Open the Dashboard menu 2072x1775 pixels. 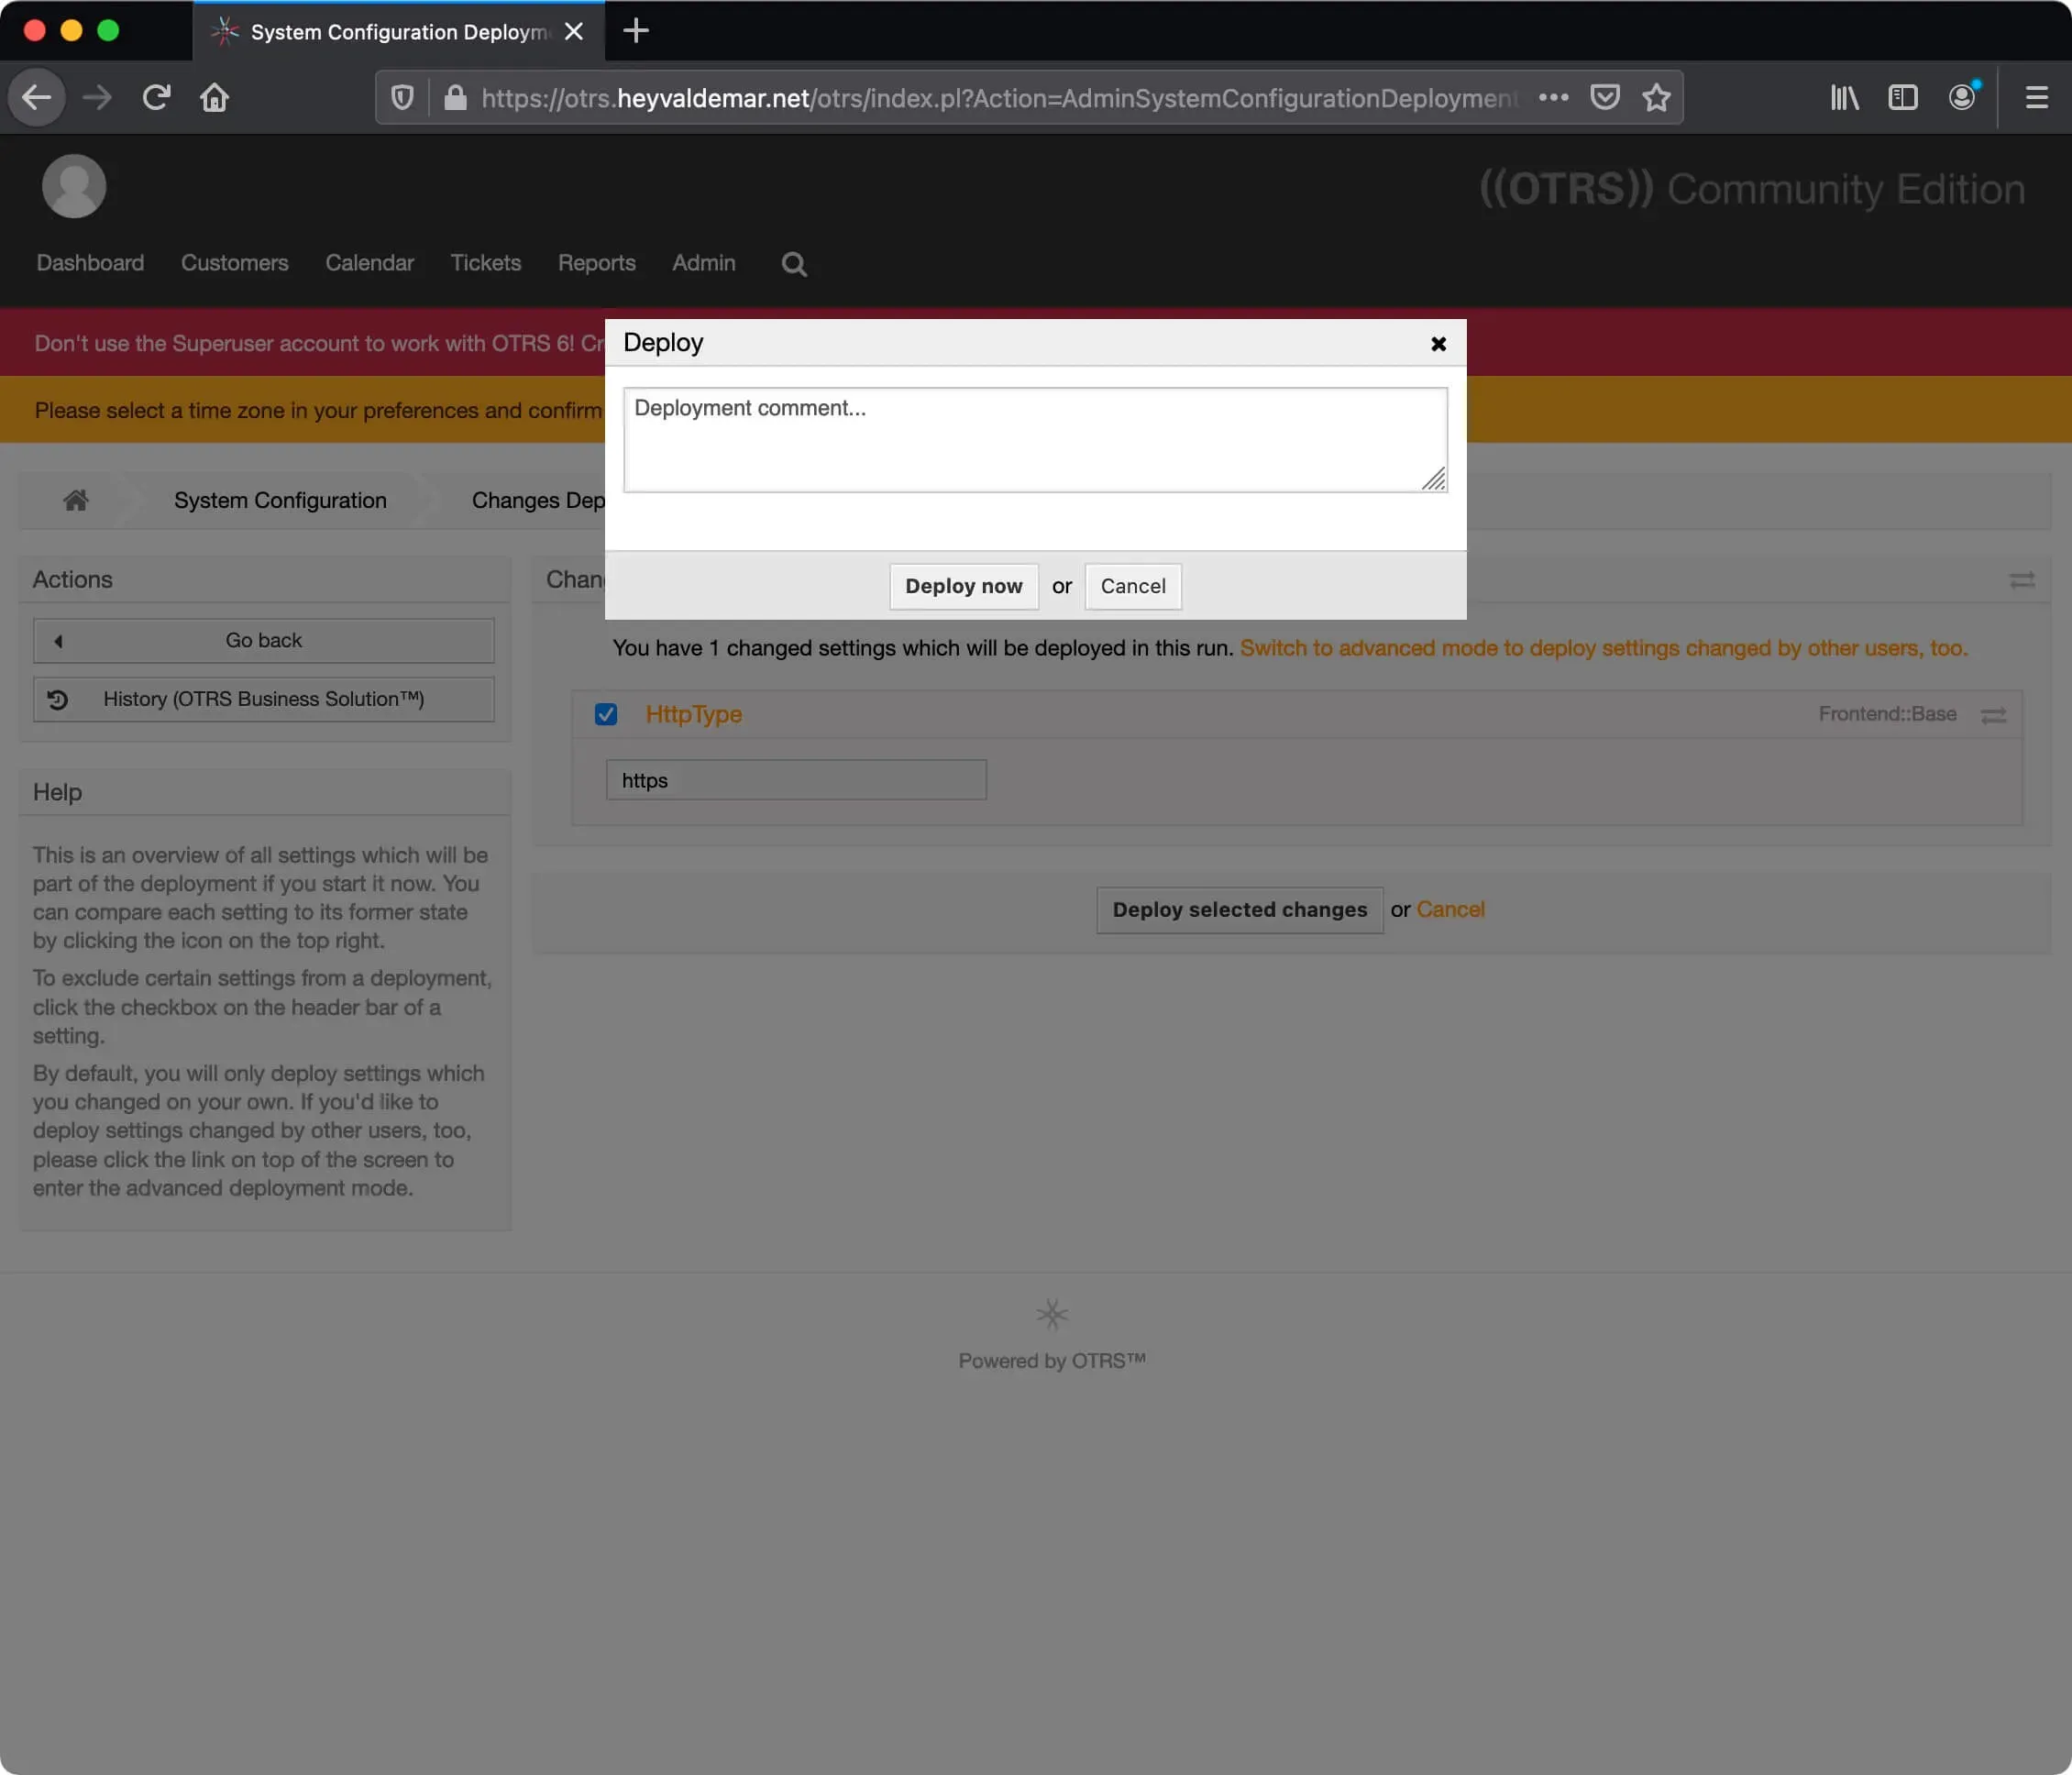(90, 263)
